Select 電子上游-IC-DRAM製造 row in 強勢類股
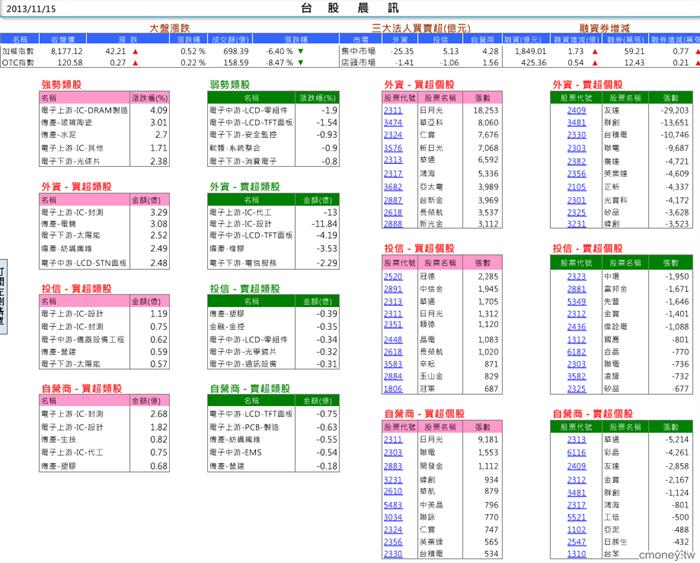The height and width of the screenshot is (563, 700). pyautogui.click(x=82, y=110)
